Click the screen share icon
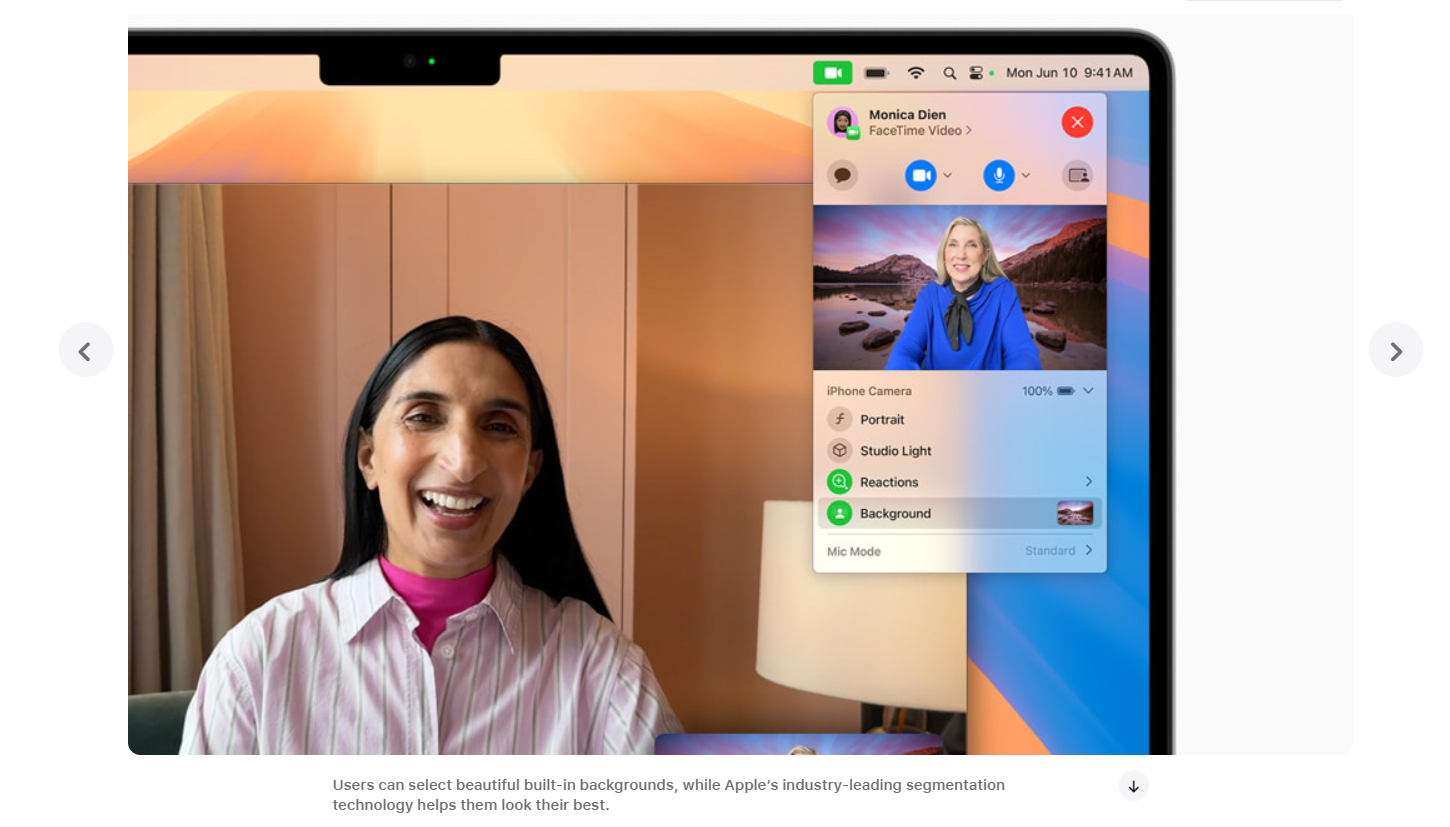Viewport: 1450px width, 827px height. (1077, 175)
